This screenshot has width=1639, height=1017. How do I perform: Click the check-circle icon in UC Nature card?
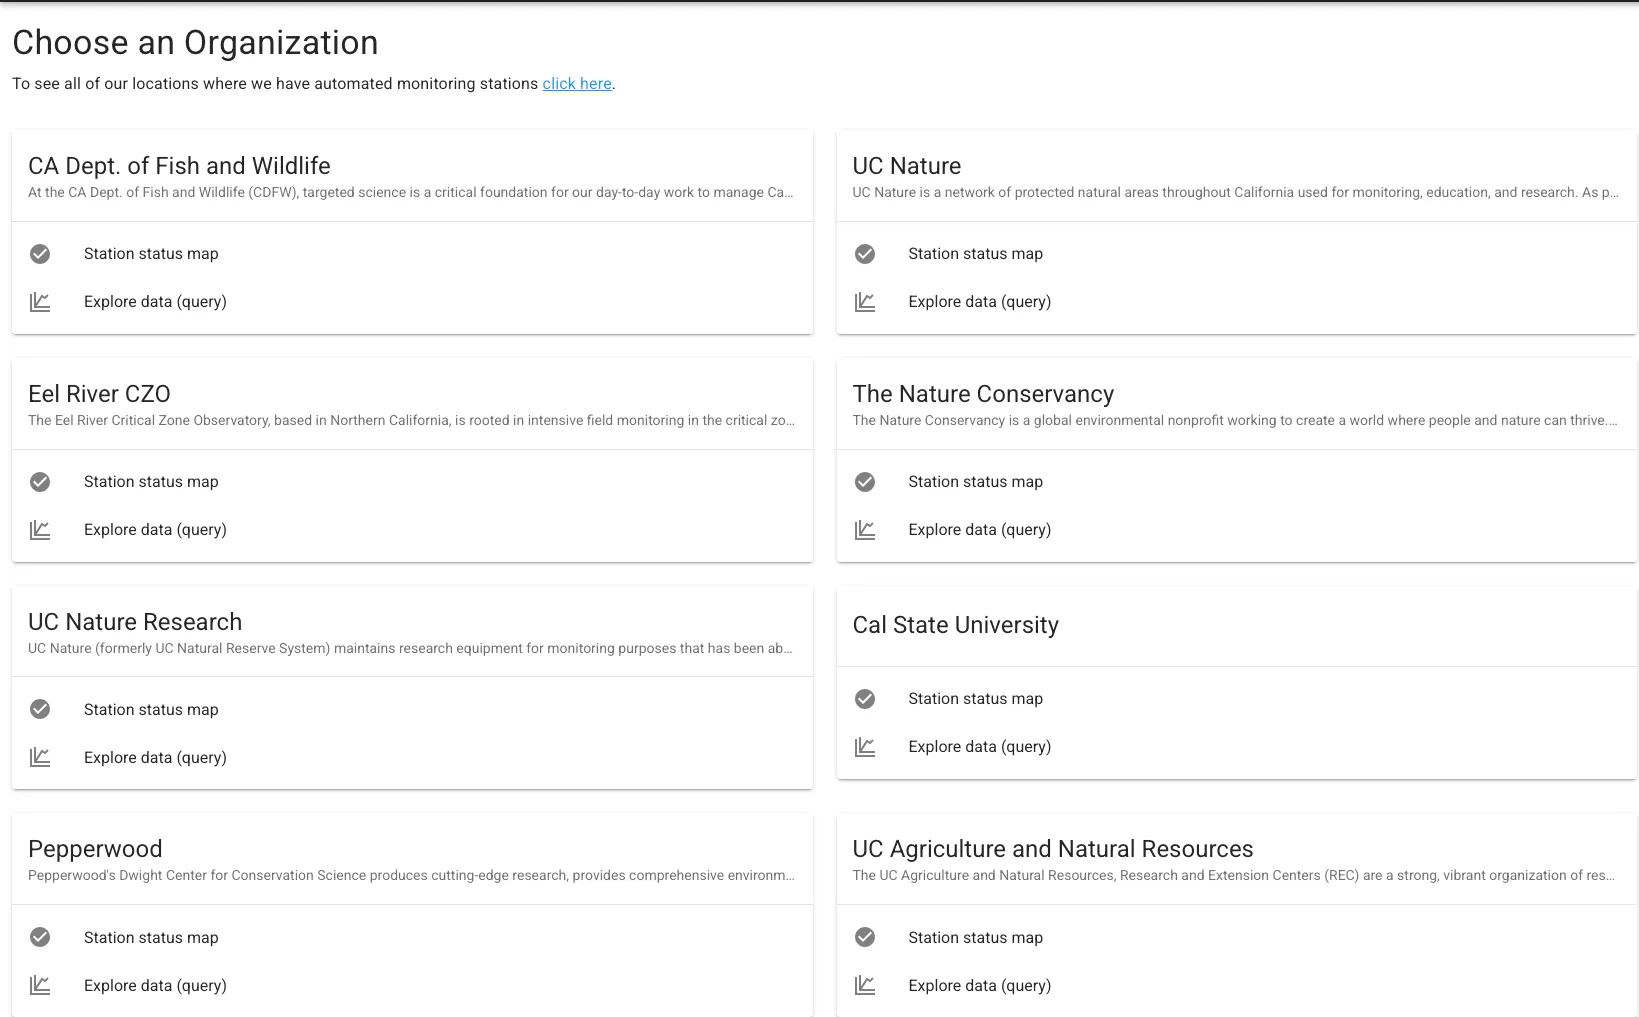[x=865, y=254]
